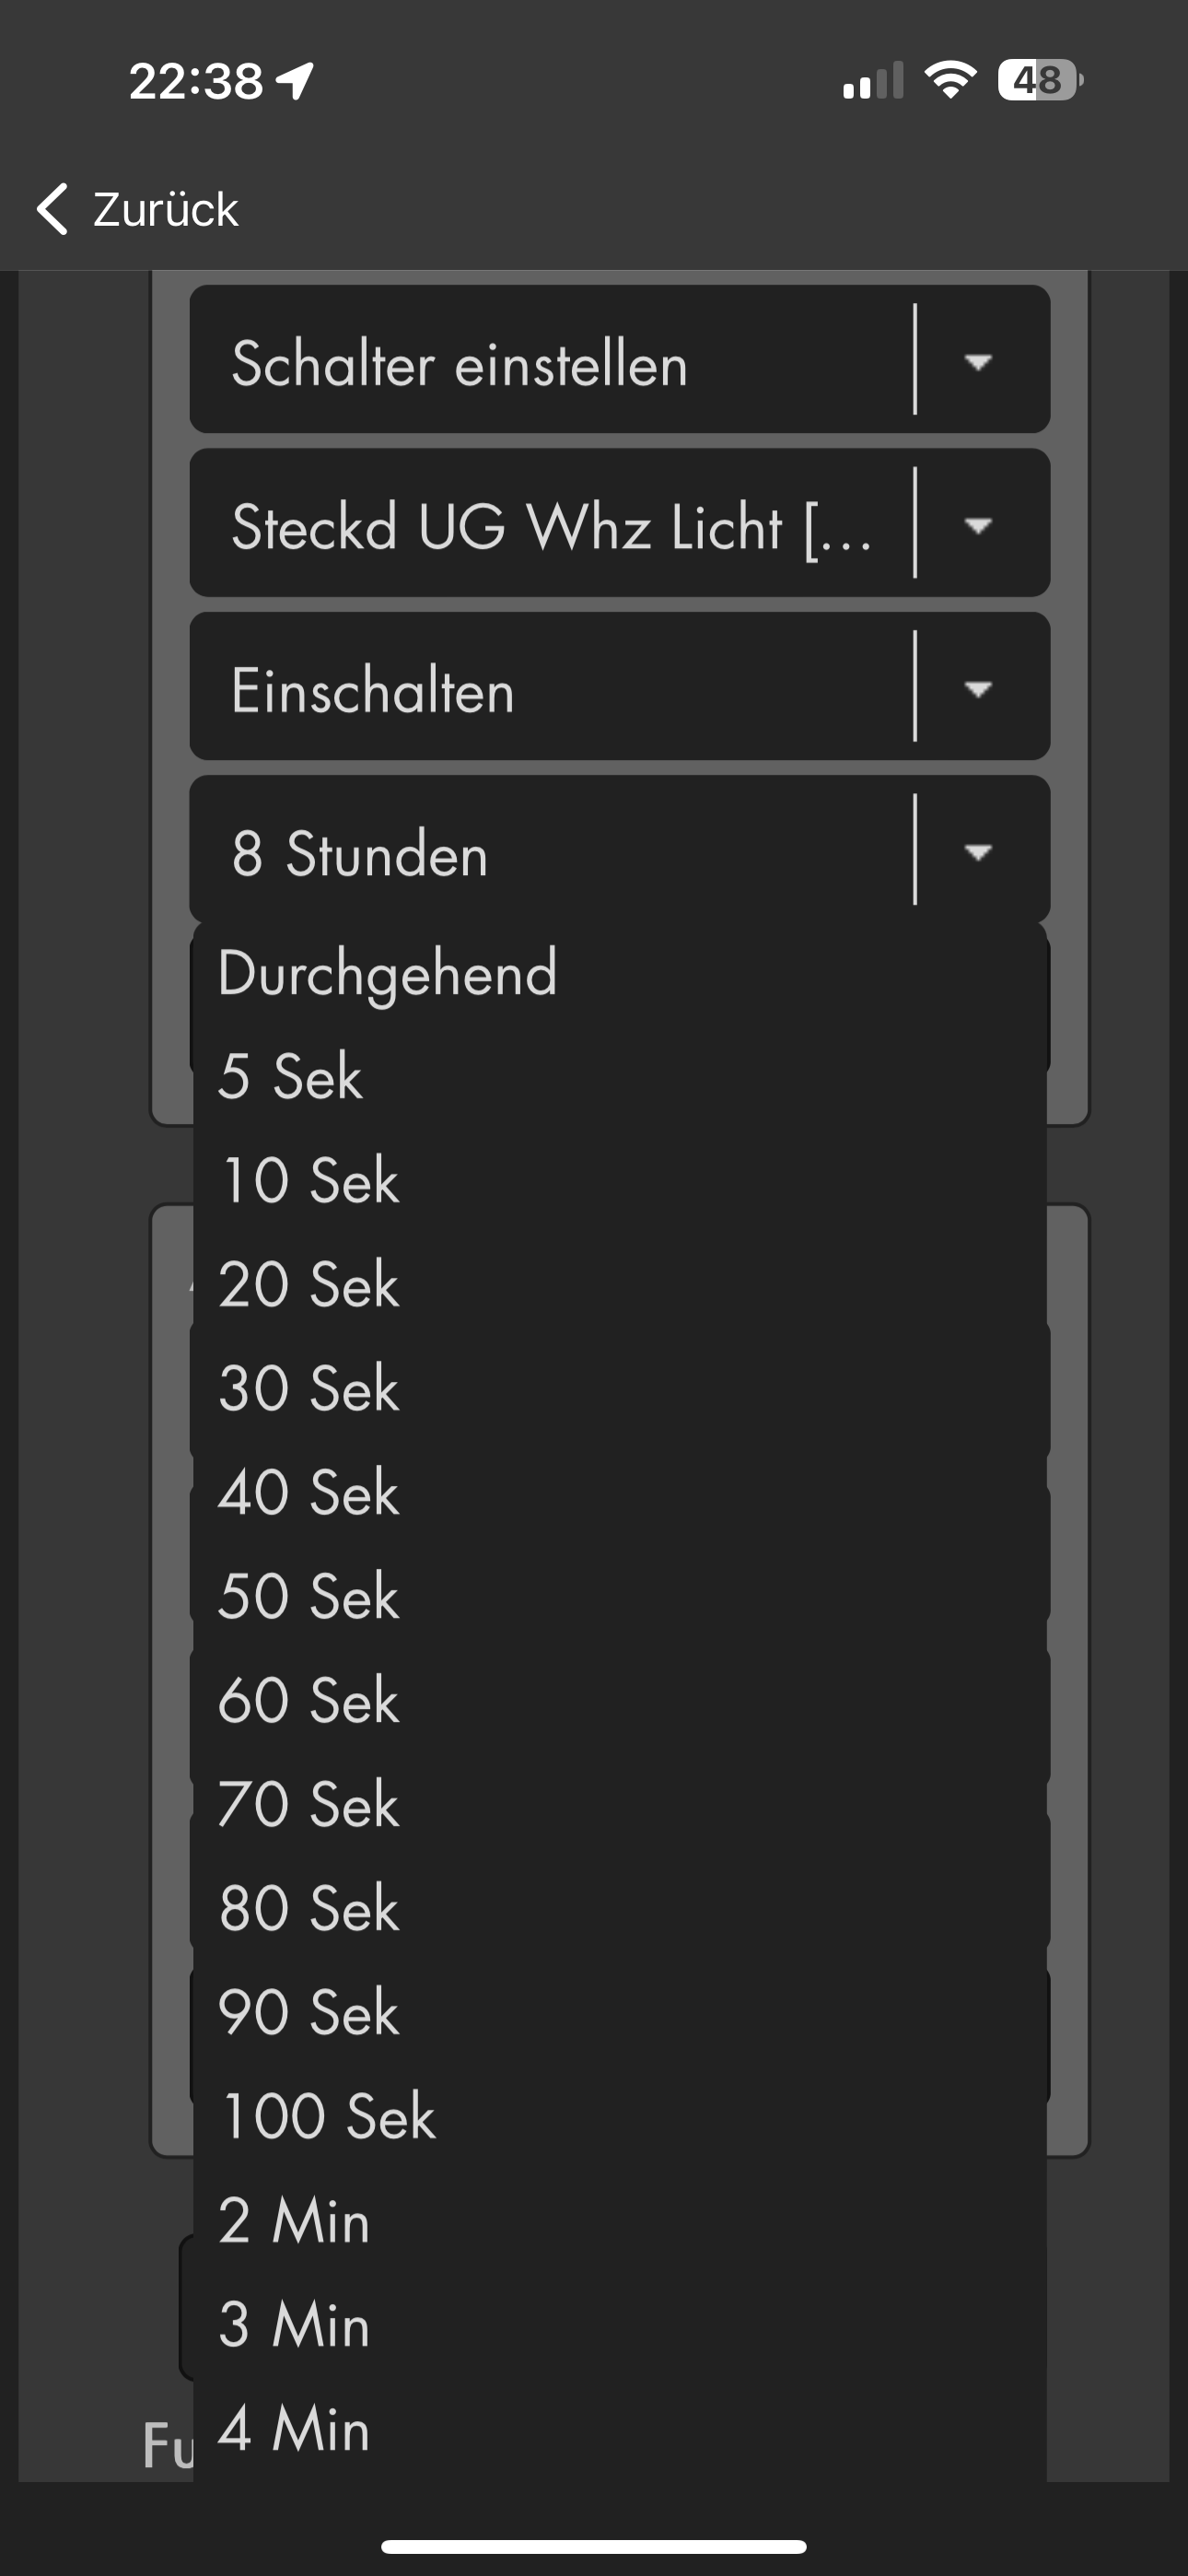Choose 5 Sek from the list
The width and height of the screenshot is (1188, 2576).
coord(290,1077)
